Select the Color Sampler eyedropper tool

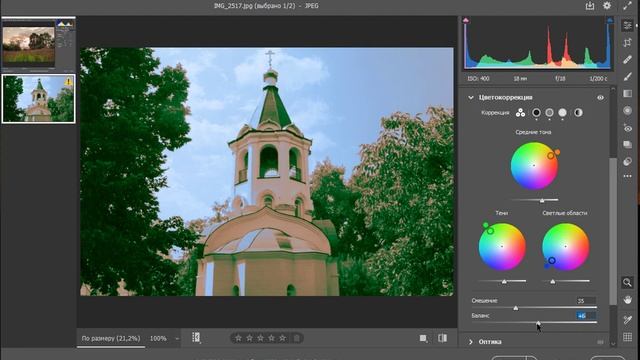627,320
